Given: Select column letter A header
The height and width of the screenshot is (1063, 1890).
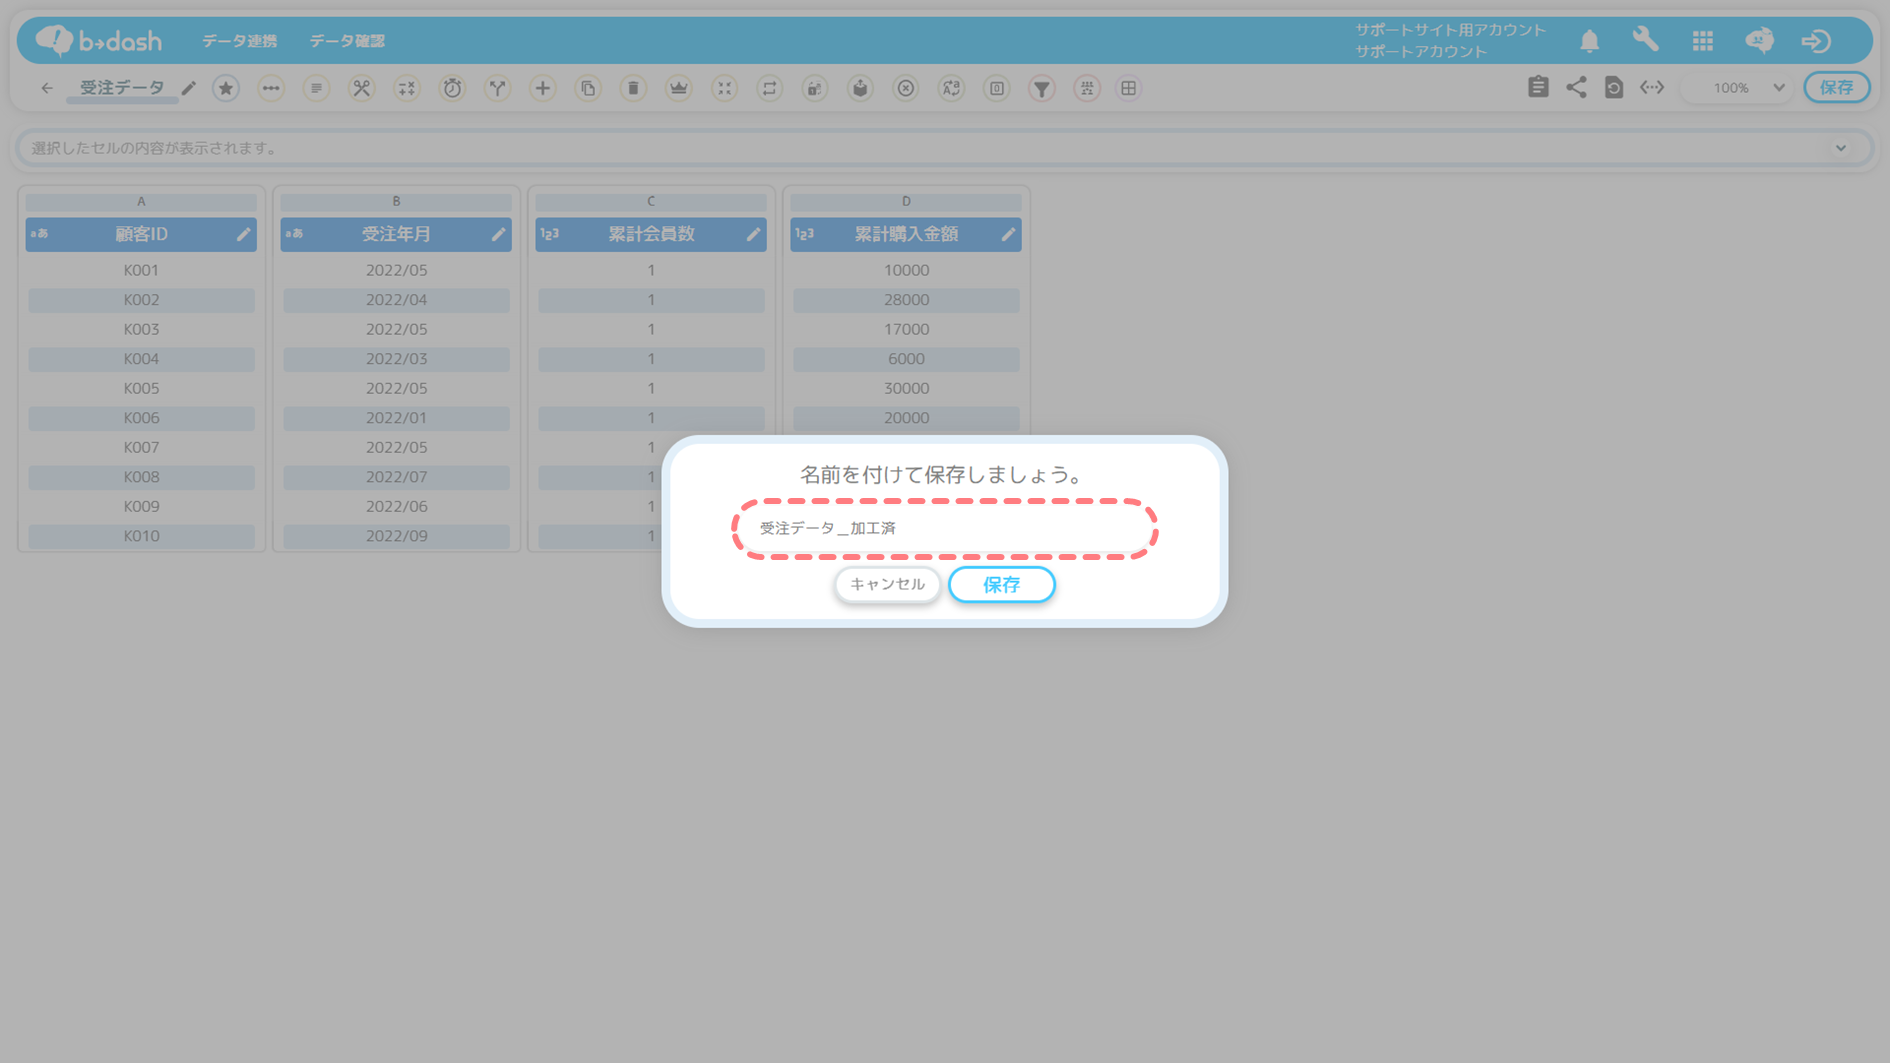Looking at the screenshot, I should pyautogui.click(x=141, y=202).
